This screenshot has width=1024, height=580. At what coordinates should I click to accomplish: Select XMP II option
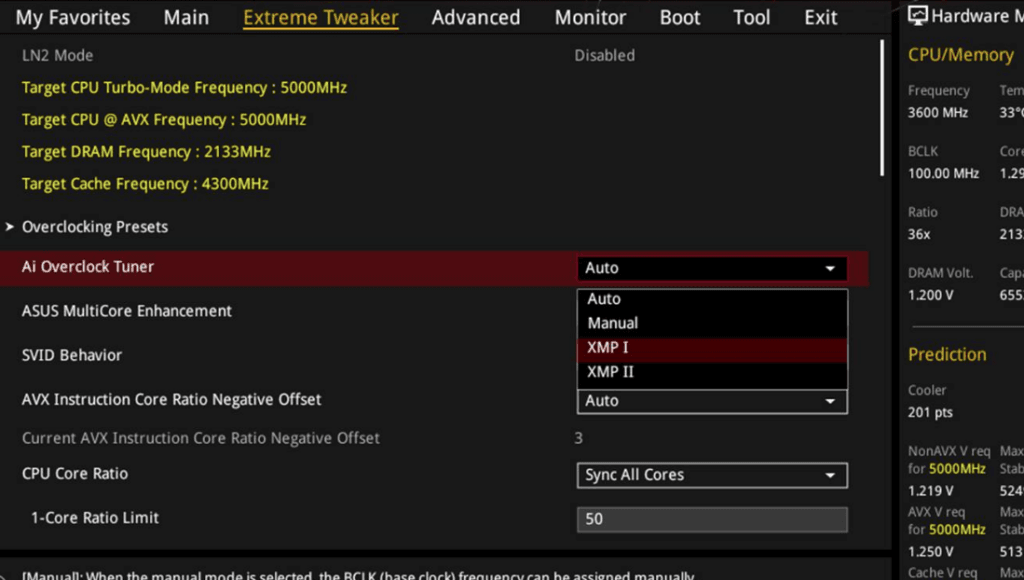pyautogui.click(x=712, y=372)
